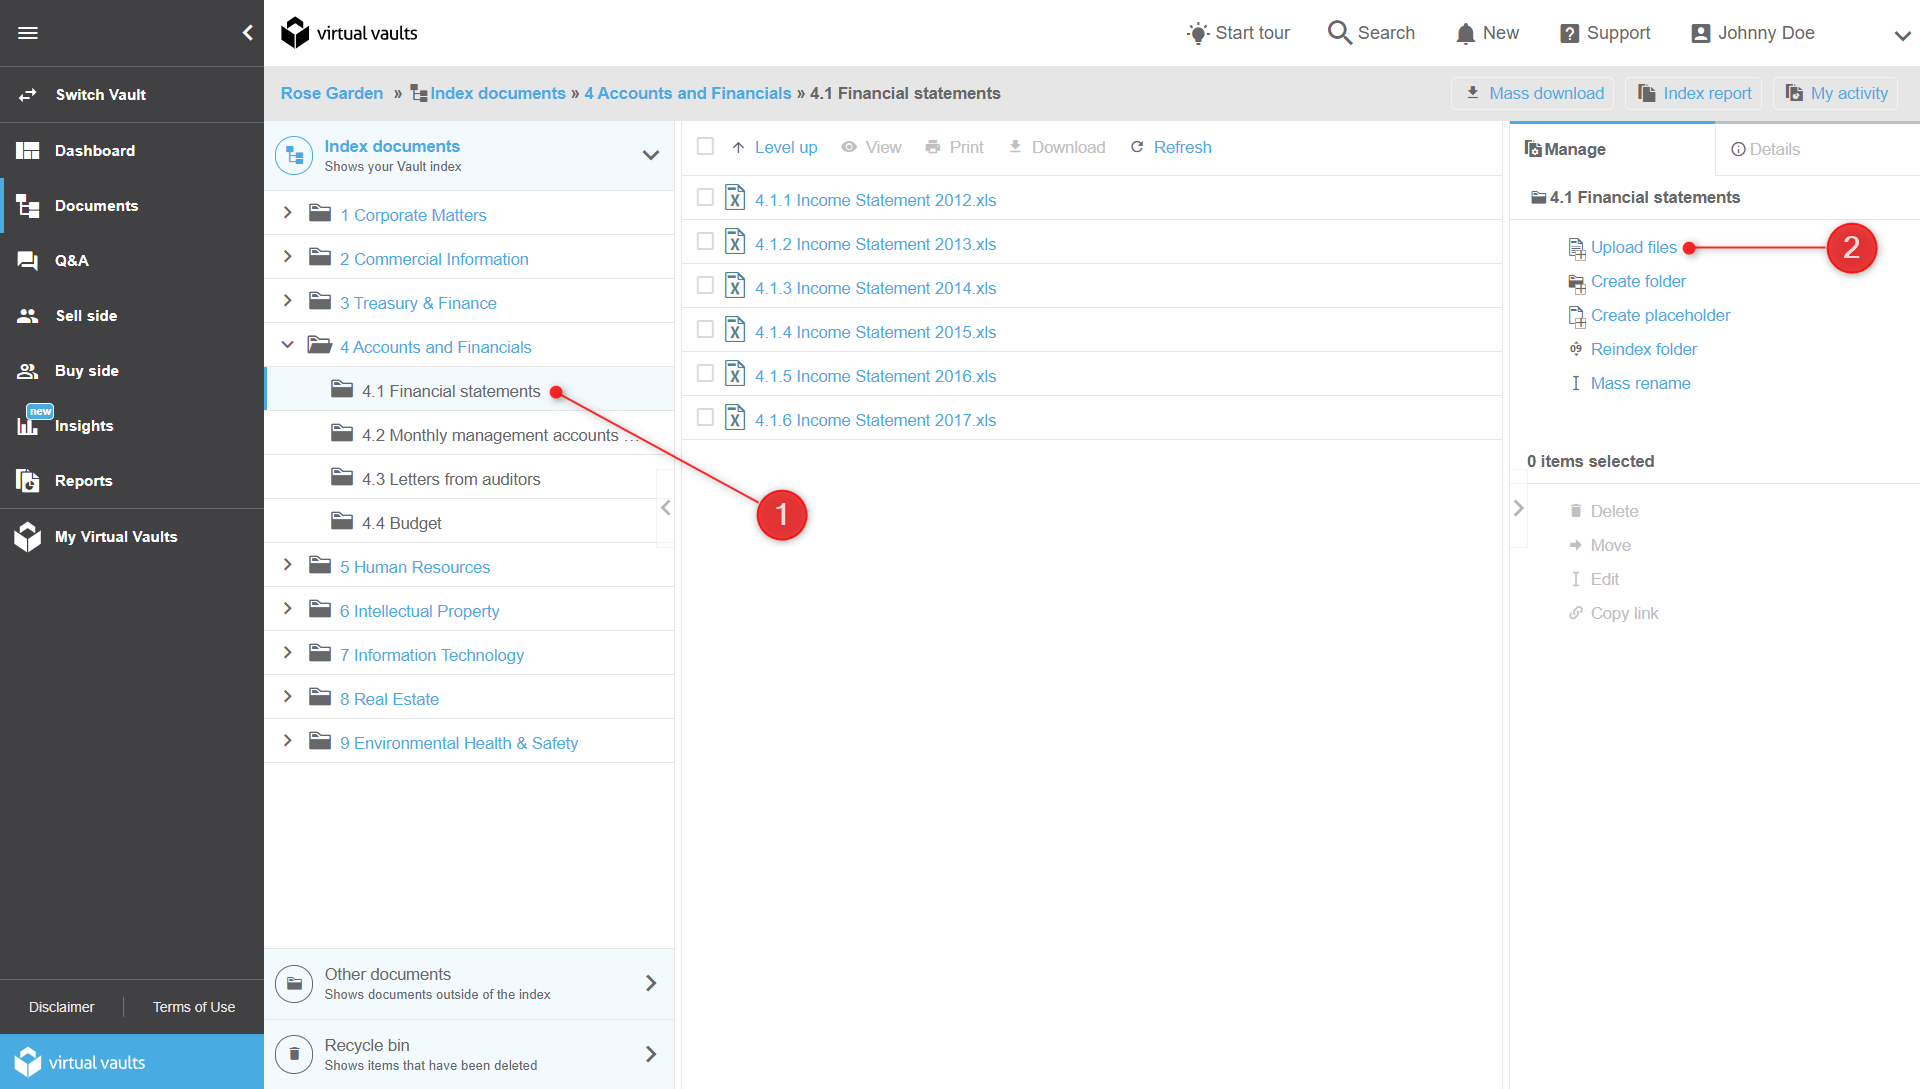The height and width of the screenshot is (1089, 1920).
Task: Click the hamburger menu icon
Action: pos(28,33)
